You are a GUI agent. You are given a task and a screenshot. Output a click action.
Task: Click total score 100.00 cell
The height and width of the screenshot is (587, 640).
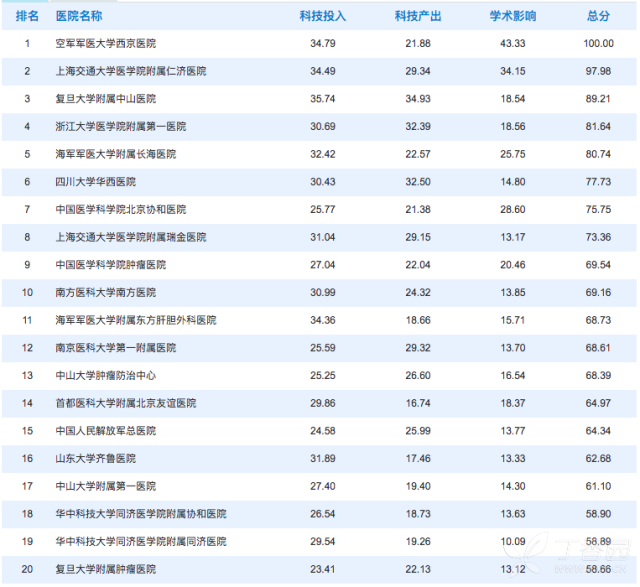[x=598, y=43]
